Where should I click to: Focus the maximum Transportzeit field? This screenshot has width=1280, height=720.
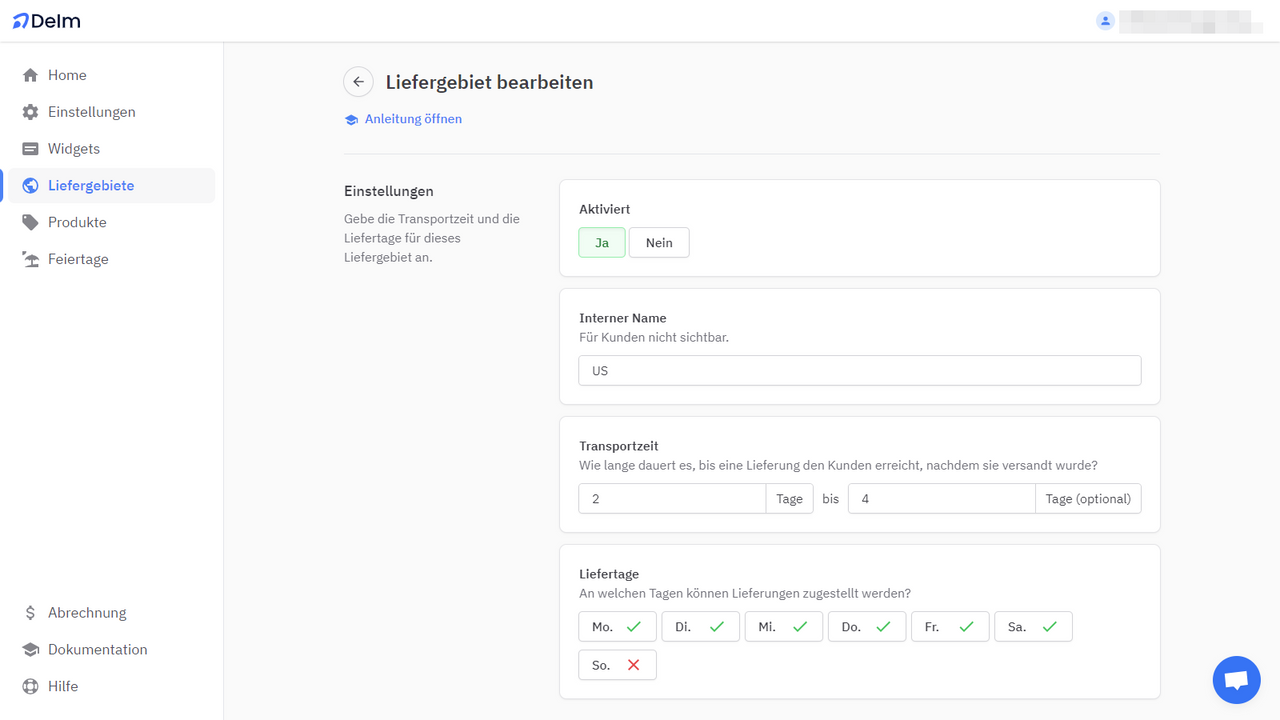941,499
